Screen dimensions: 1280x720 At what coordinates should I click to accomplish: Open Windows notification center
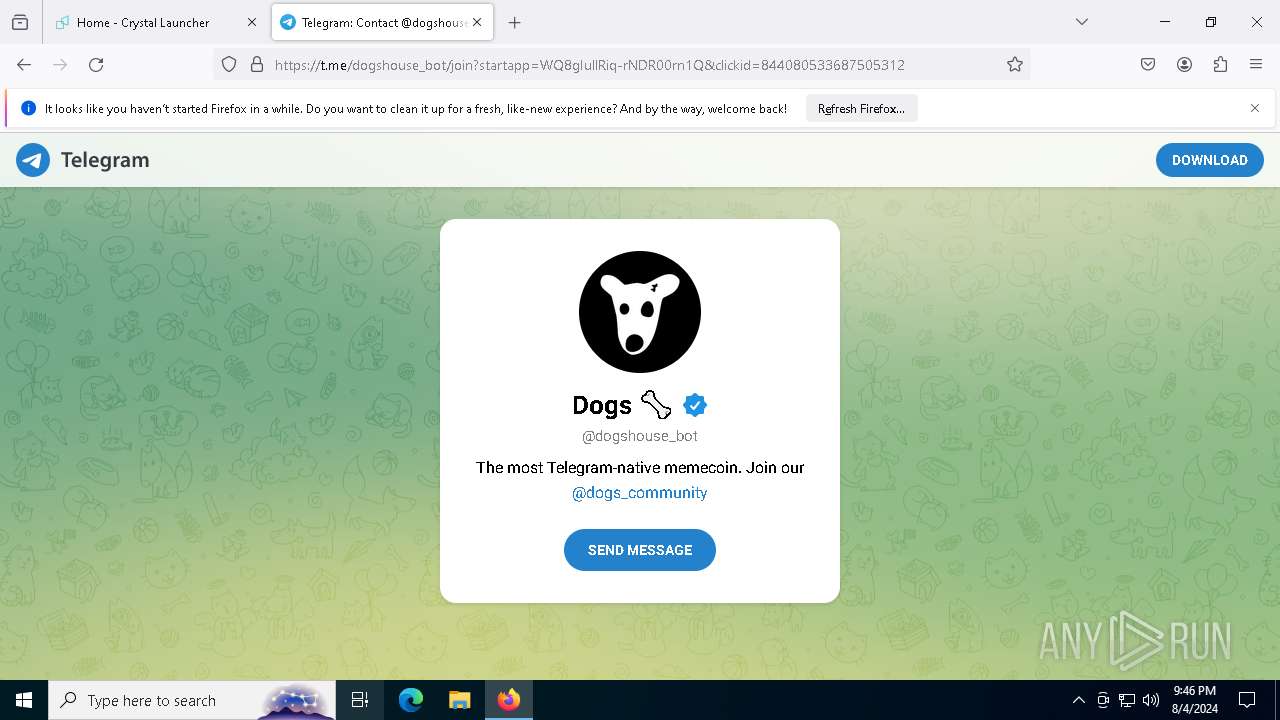(x=1247, y=700)
